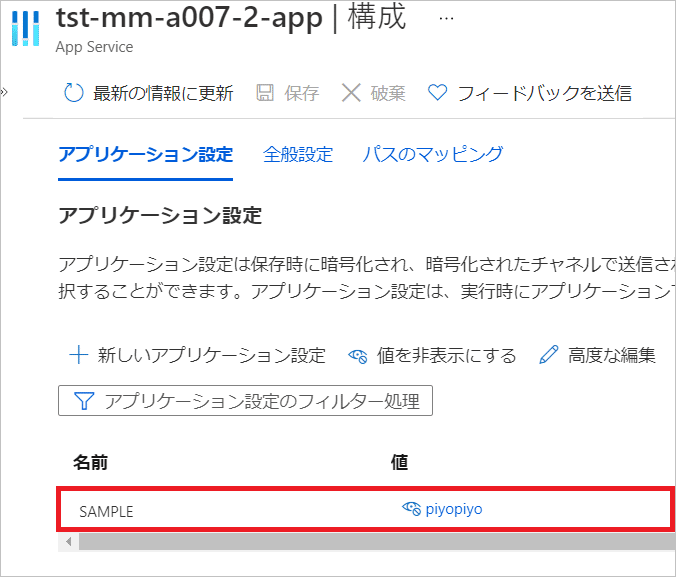Focus the アプリケーション設定のフィルター処理 field
Screen dimensions: 676x577
245,401
